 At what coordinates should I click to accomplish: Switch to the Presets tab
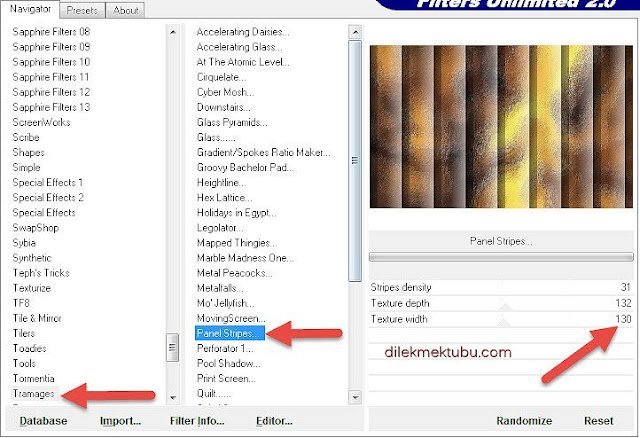[81, 11]
